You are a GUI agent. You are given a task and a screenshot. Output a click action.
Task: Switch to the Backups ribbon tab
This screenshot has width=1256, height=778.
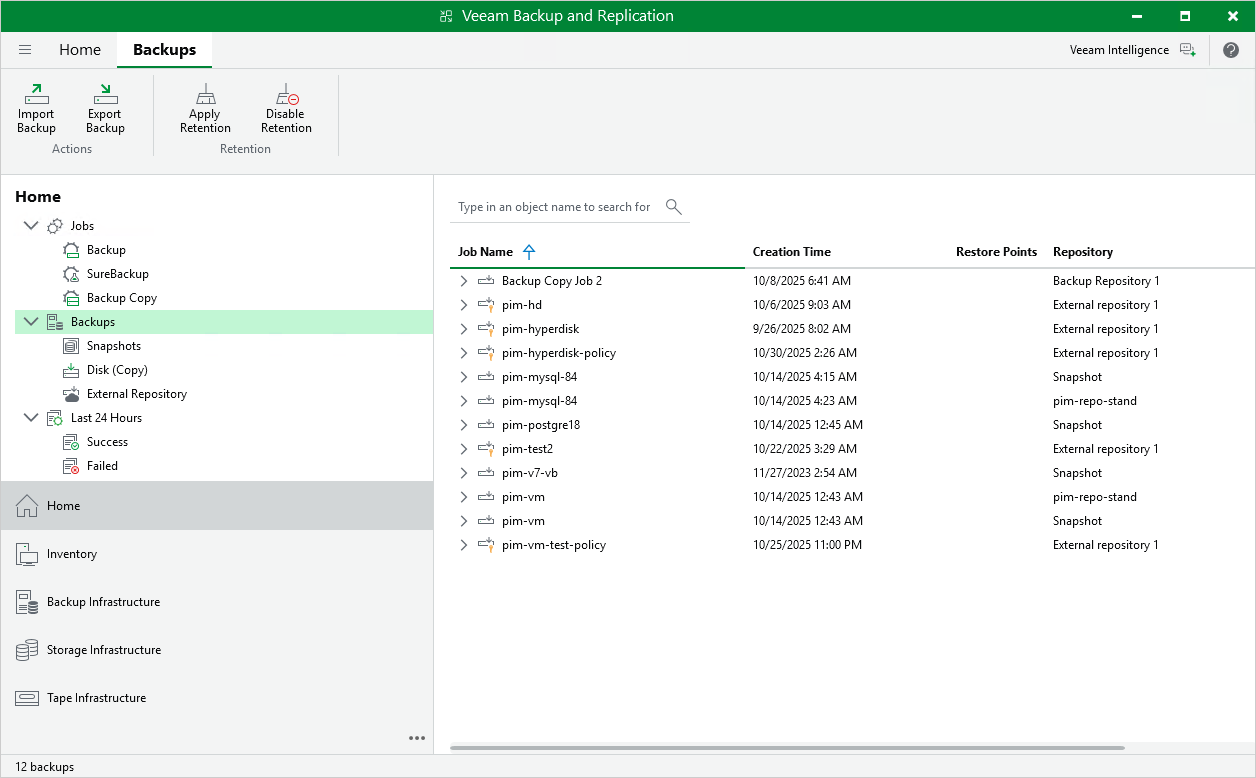164,50
